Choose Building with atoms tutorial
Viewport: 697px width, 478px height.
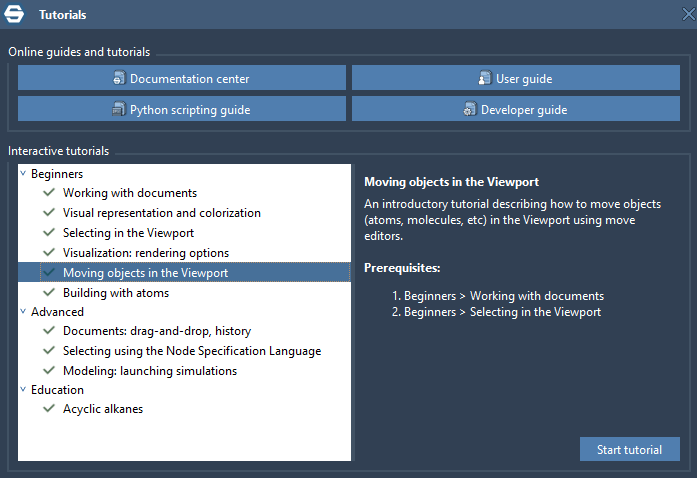click(x=116, y=293)
